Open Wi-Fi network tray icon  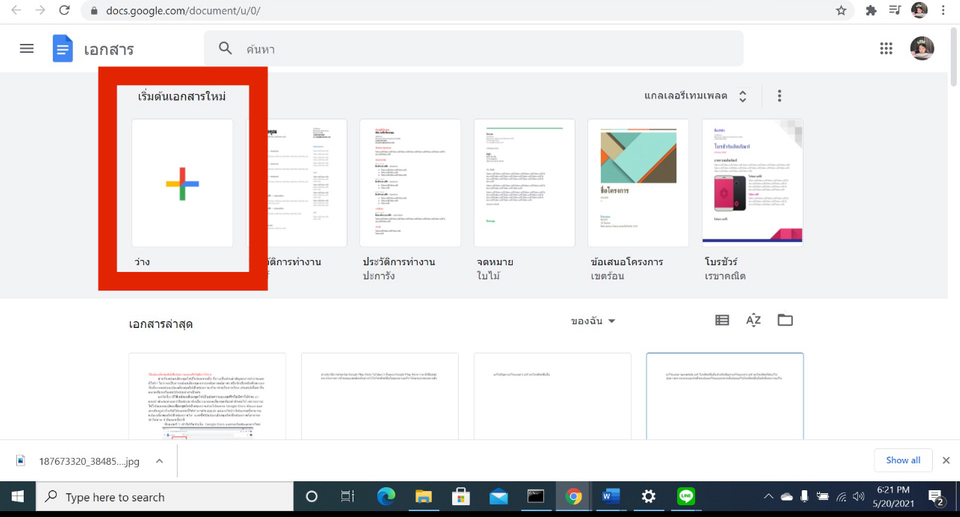[841, 497]
